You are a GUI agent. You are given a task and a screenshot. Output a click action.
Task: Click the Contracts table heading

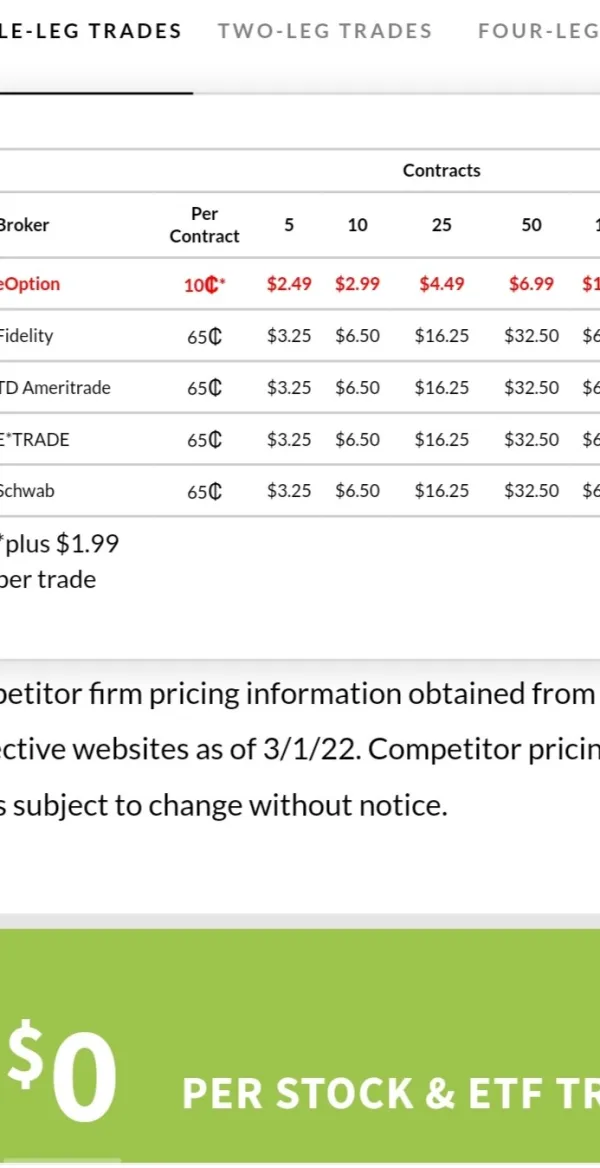pos(441,170)
